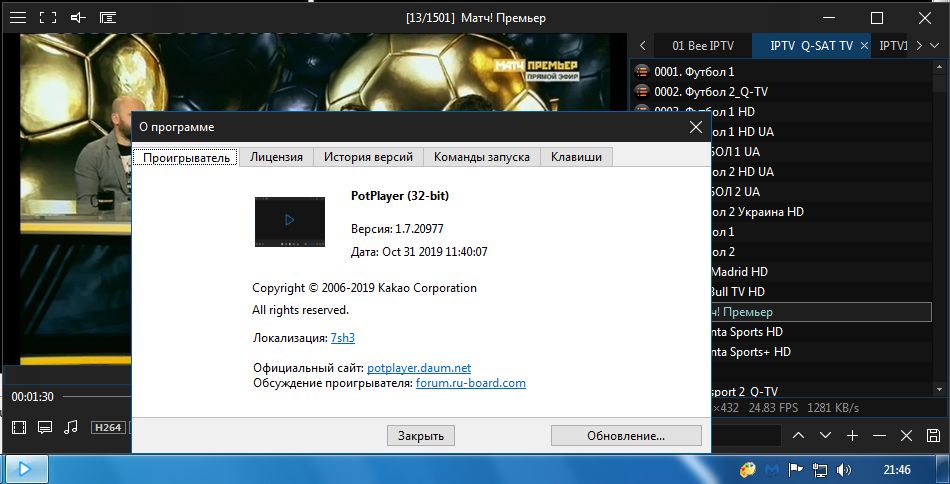The height and width of the screenshot is (484, 950).
Task: Click the fullscreen brackets icon in title bar
Action: click(x=47, y=17)
